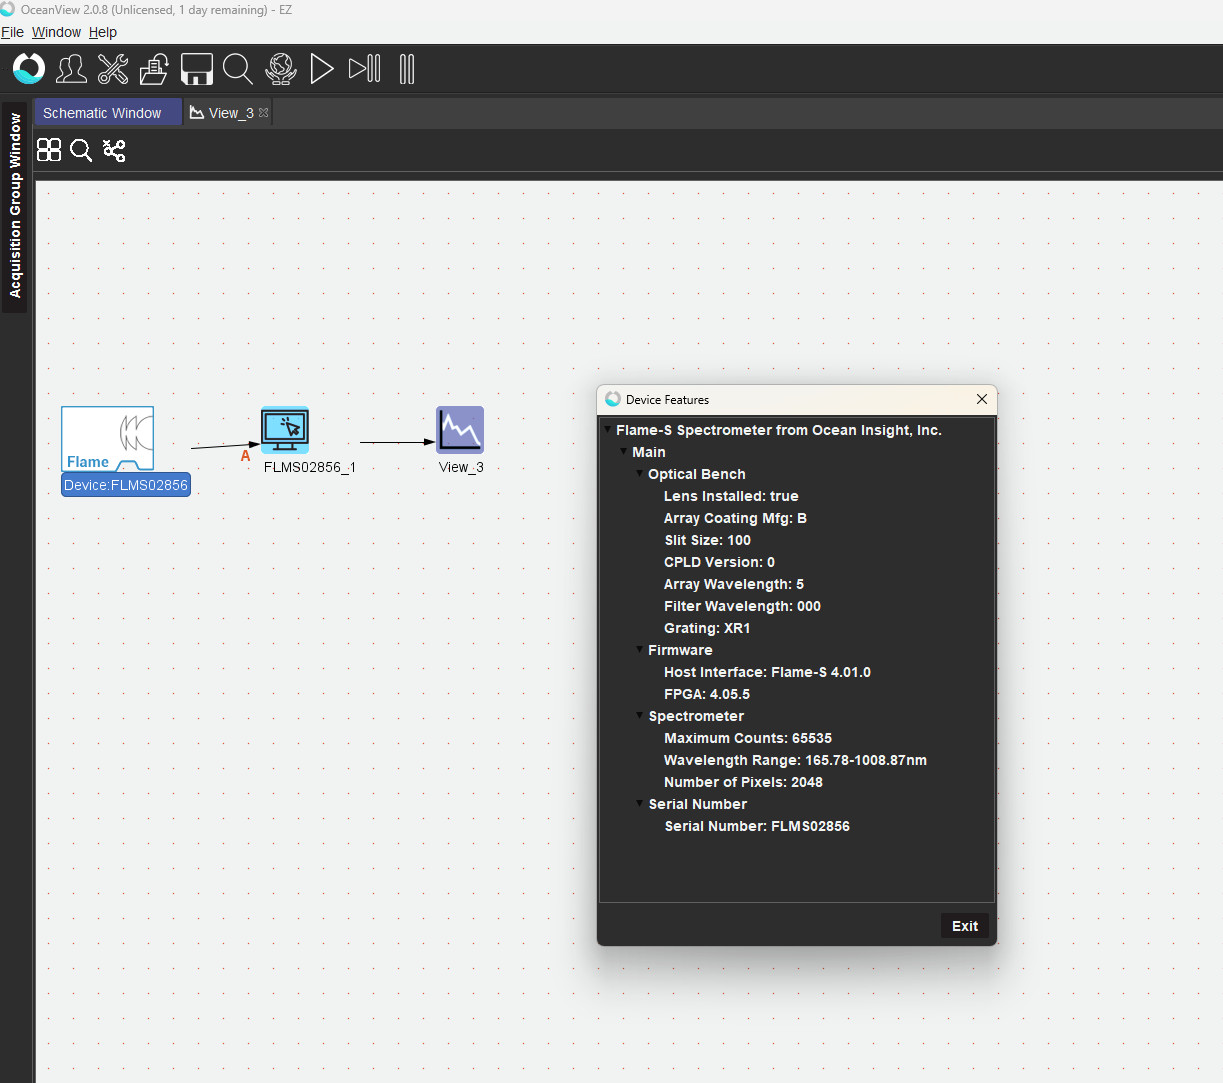Open the File menu
1223x1083 pixels.
(x=12, y=32)
